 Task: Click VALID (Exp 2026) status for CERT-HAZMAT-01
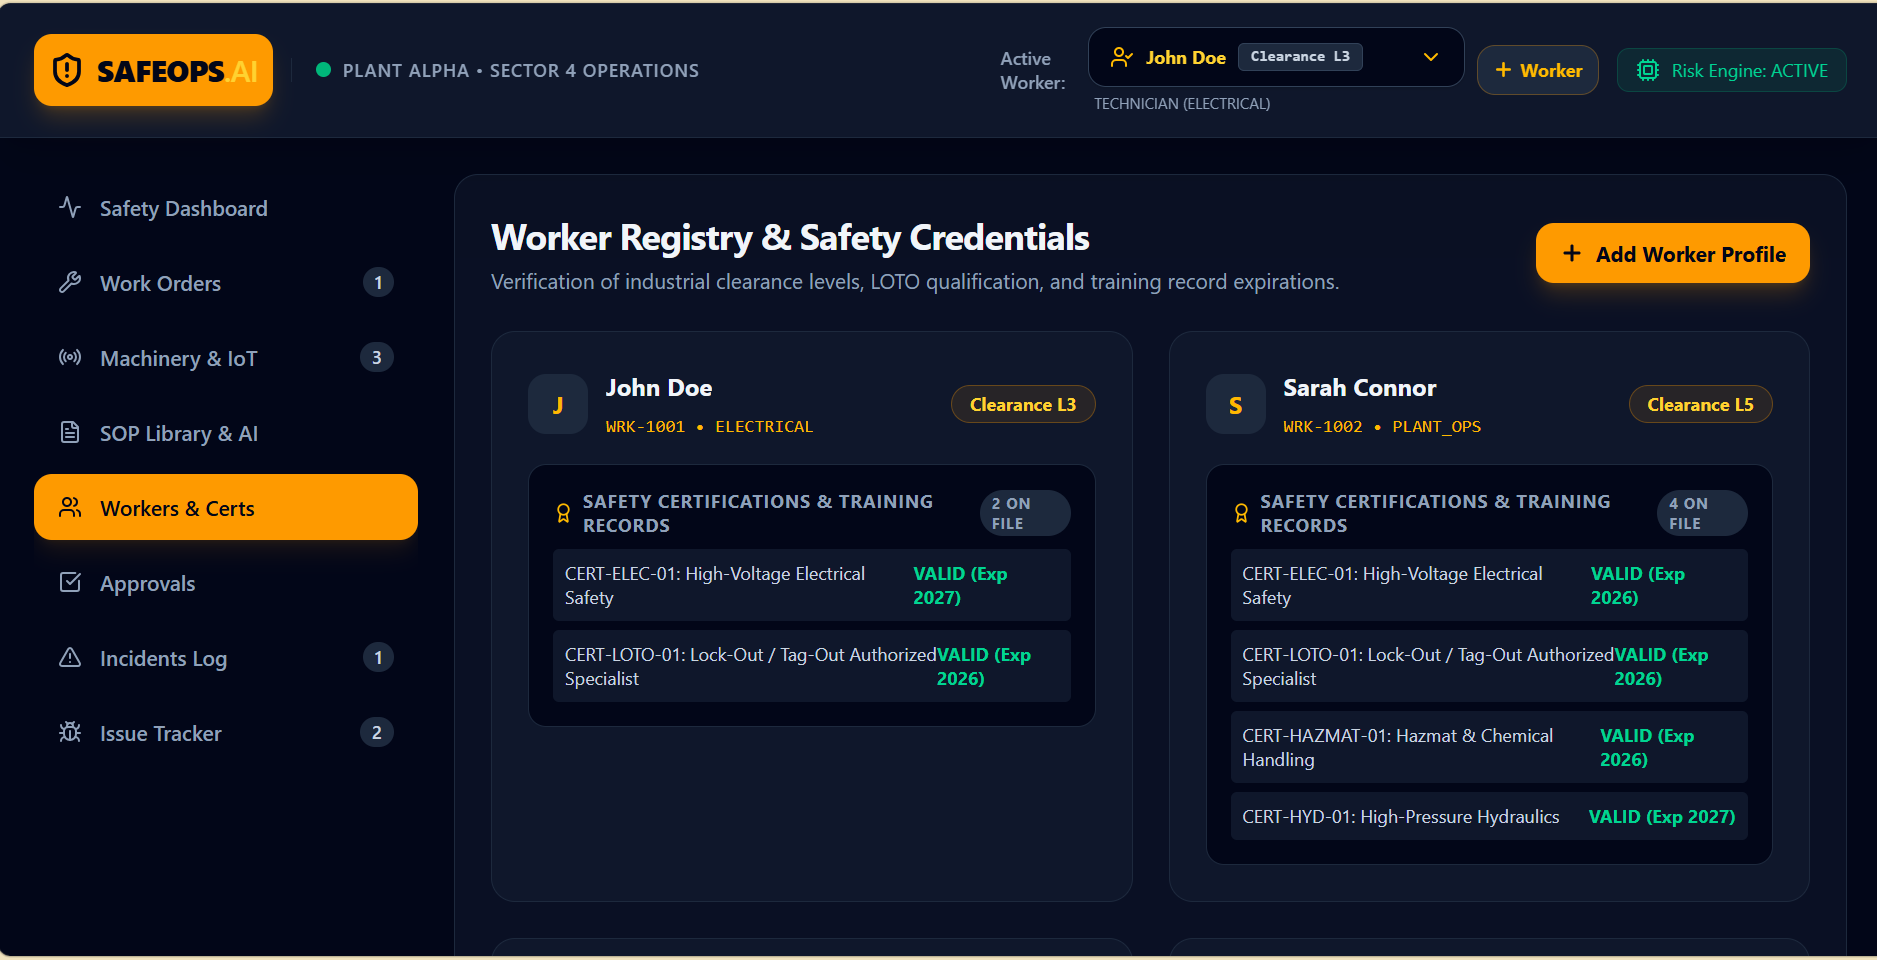pyautogui.click(x=1647, y=747)
